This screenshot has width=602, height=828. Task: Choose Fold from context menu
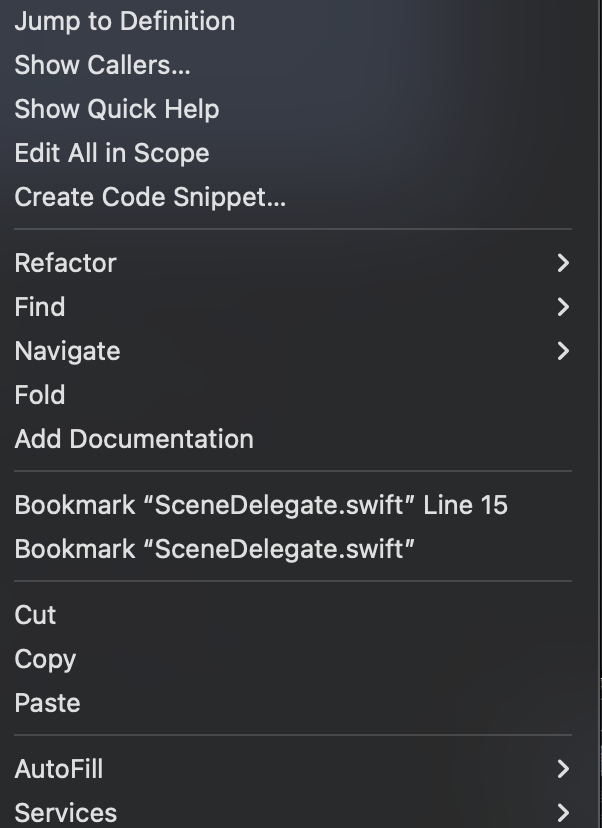tap(40, 395)
